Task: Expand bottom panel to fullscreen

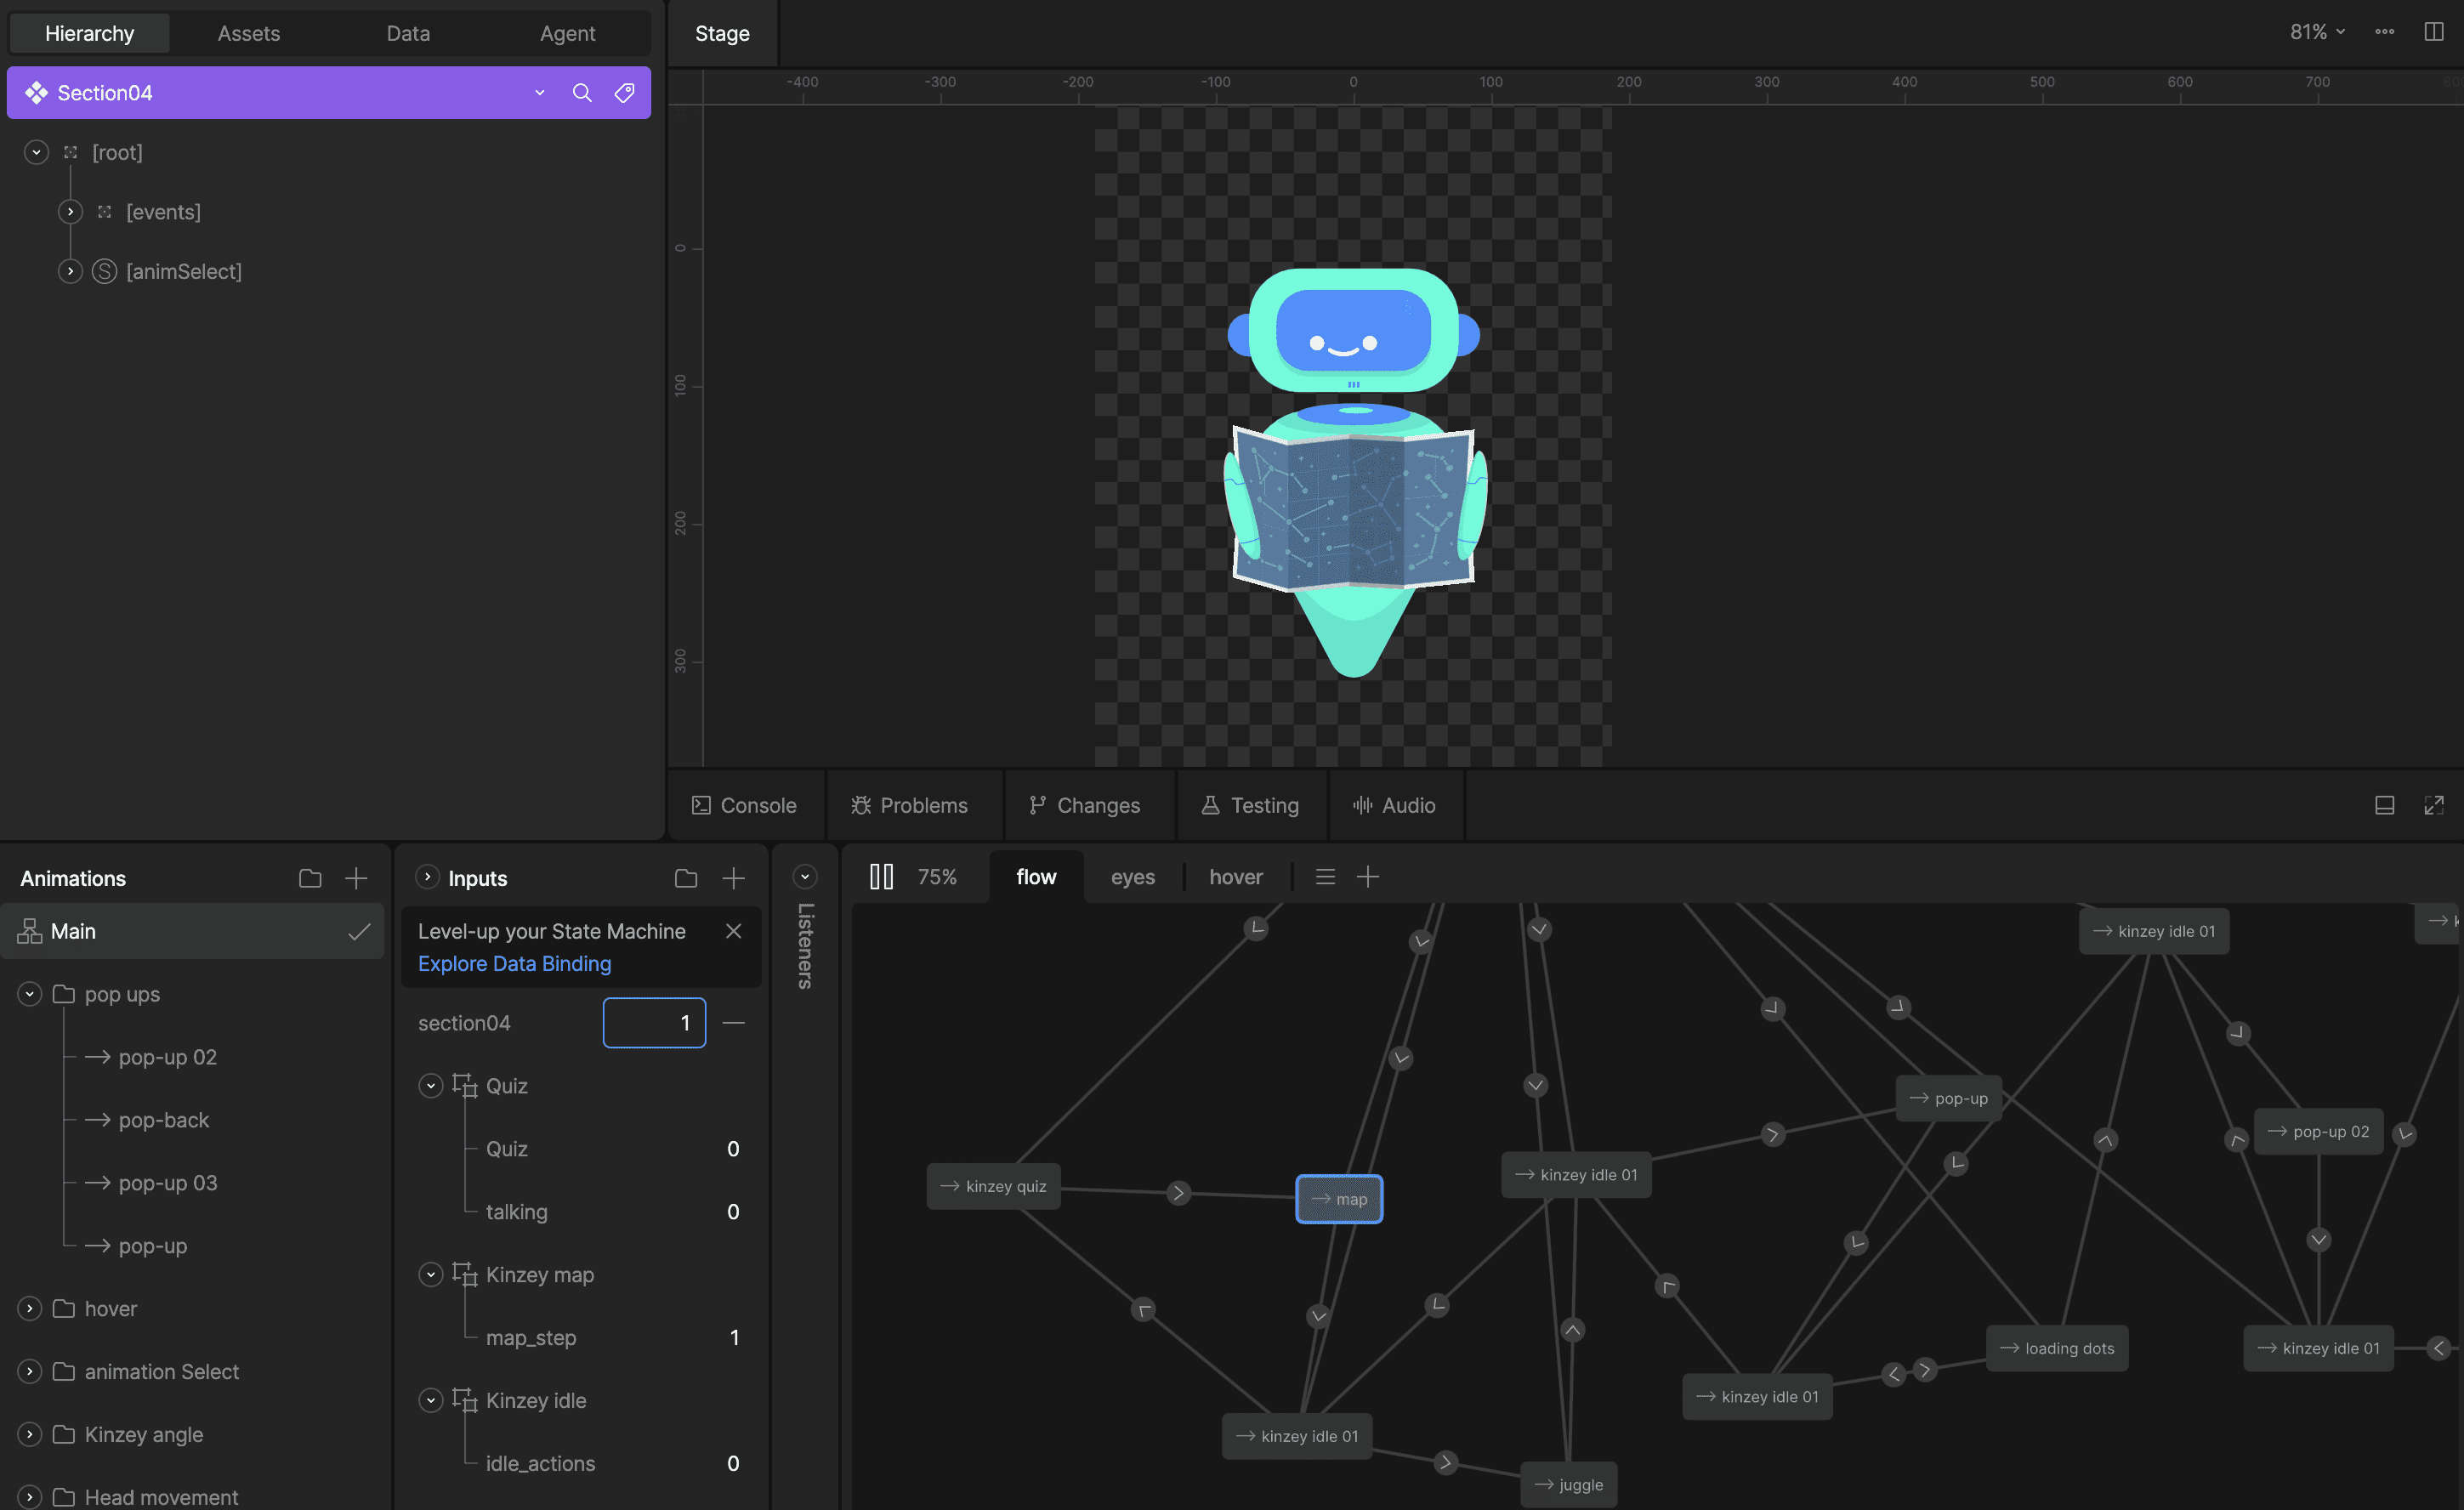Action: tap(2433, 805)
